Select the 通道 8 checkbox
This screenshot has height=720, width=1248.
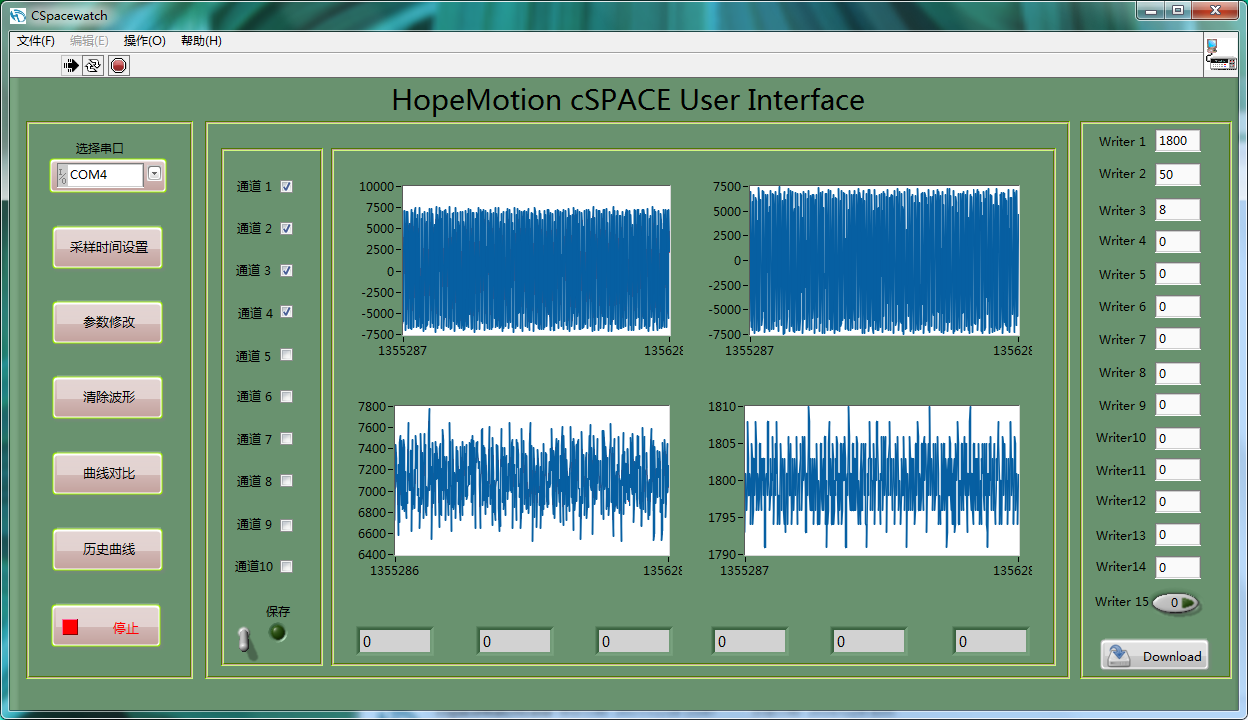(287, 481)
